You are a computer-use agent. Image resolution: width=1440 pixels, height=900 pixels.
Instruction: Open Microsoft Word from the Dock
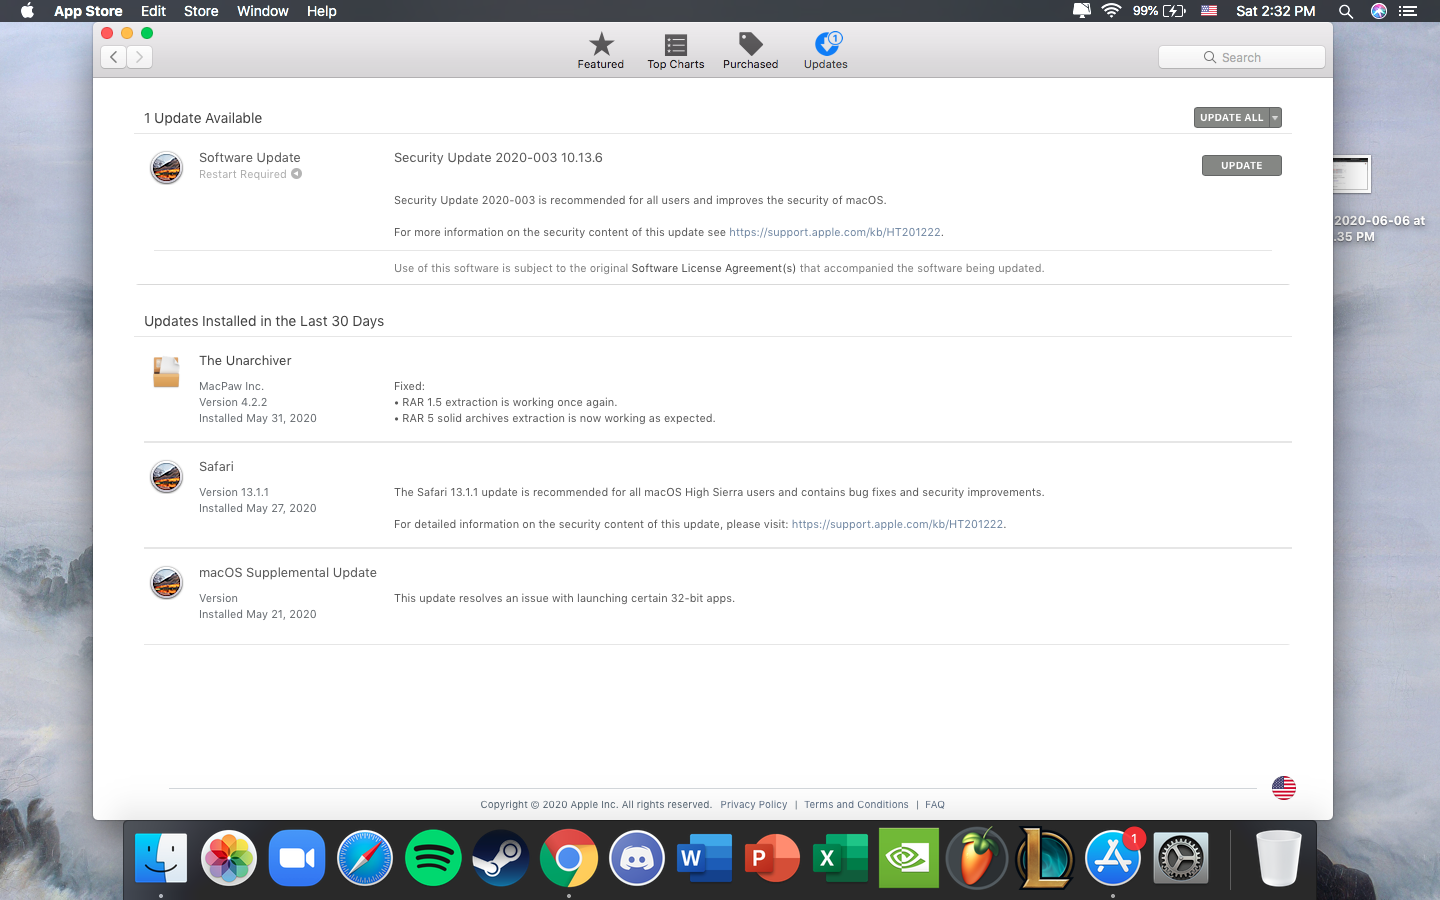coord(705,858)
